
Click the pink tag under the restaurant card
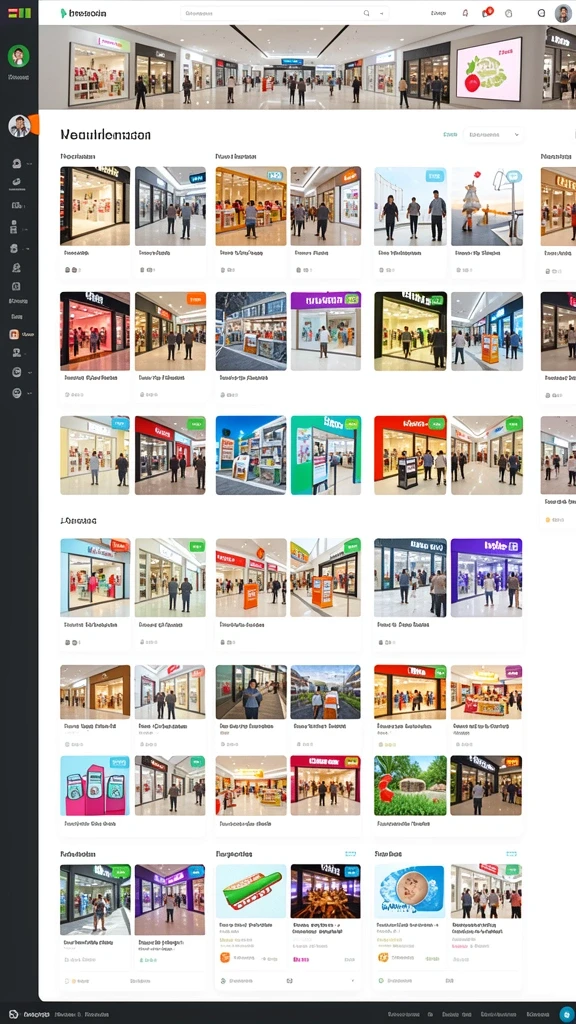click(x=300, y=959)
